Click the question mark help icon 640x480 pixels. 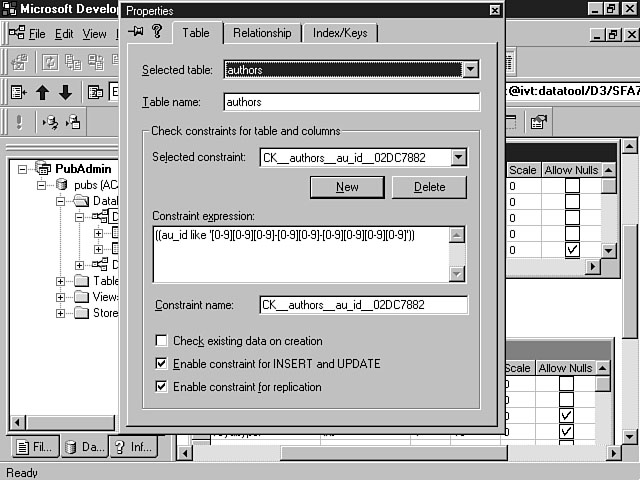click(157, 32)
